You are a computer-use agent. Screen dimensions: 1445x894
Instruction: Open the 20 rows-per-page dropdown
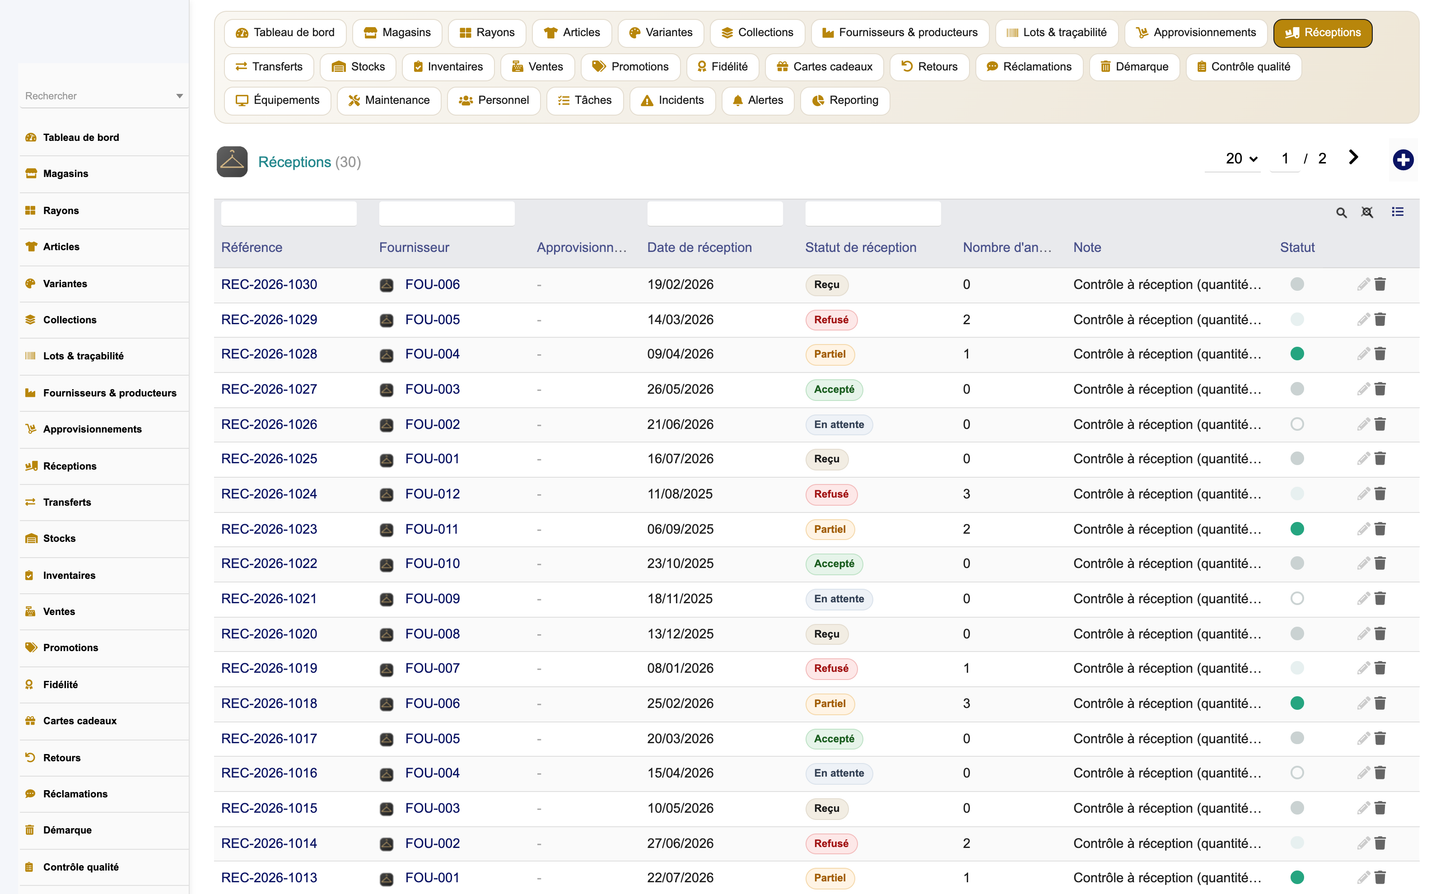tap(1240, 159)
